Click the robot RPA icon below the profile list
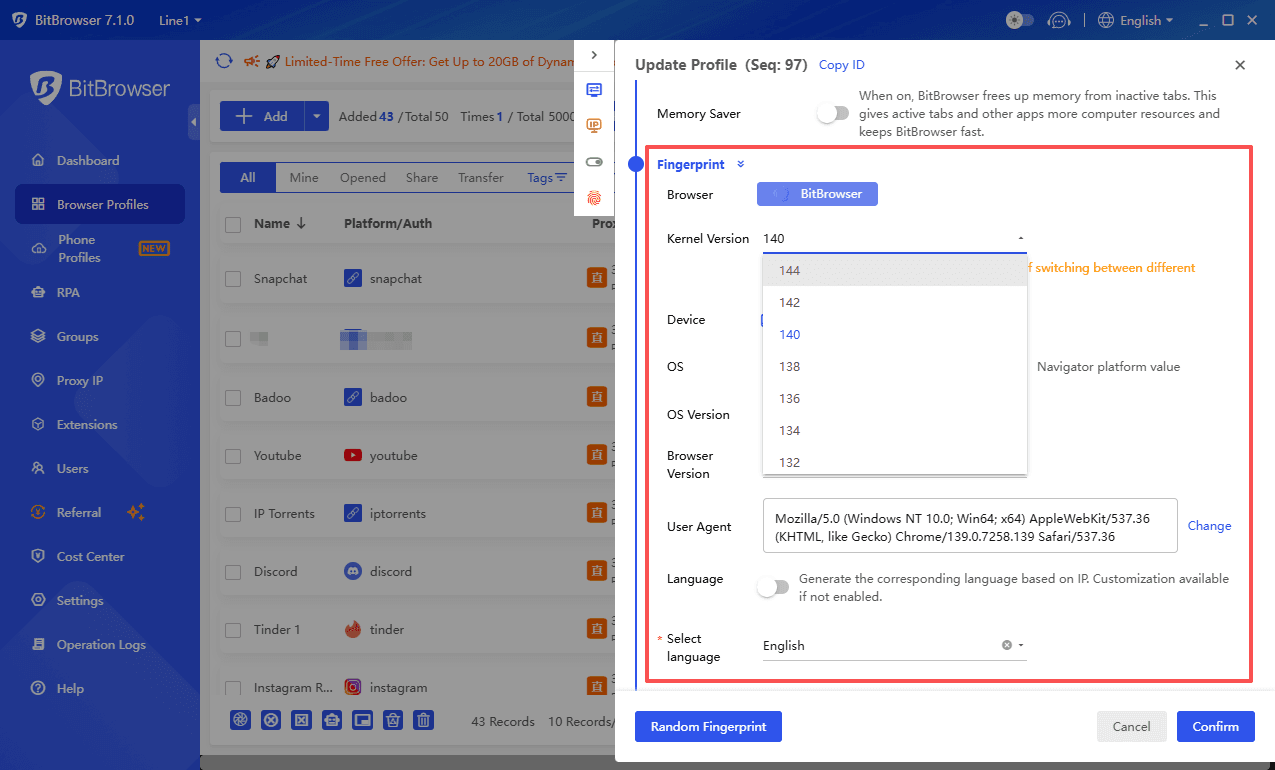The height and width of the screenshot is (770, 1275). (x=332, y=719)
